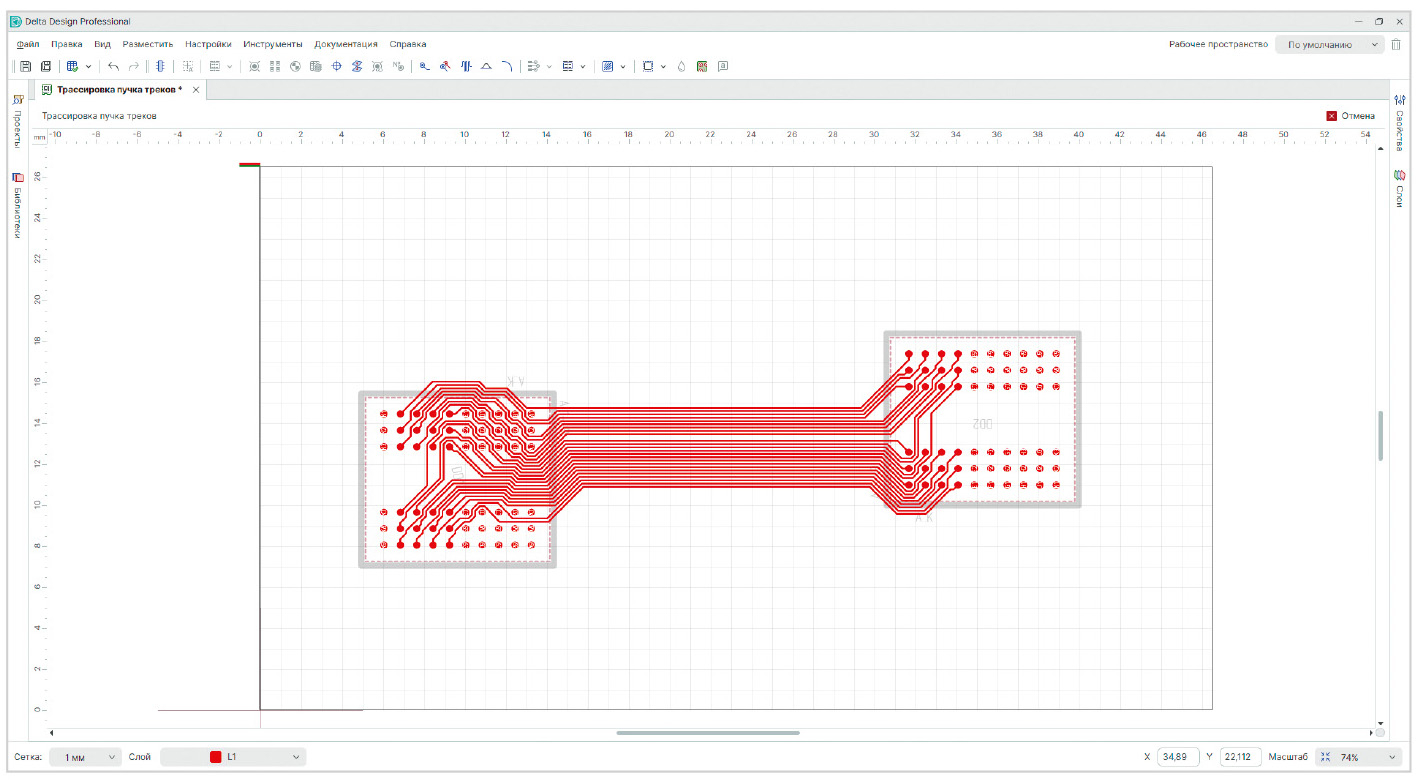Click the water drop icon in toolbar
Image resolution: width=1416 pixels, height=779 pixels.
pos(681,66)
